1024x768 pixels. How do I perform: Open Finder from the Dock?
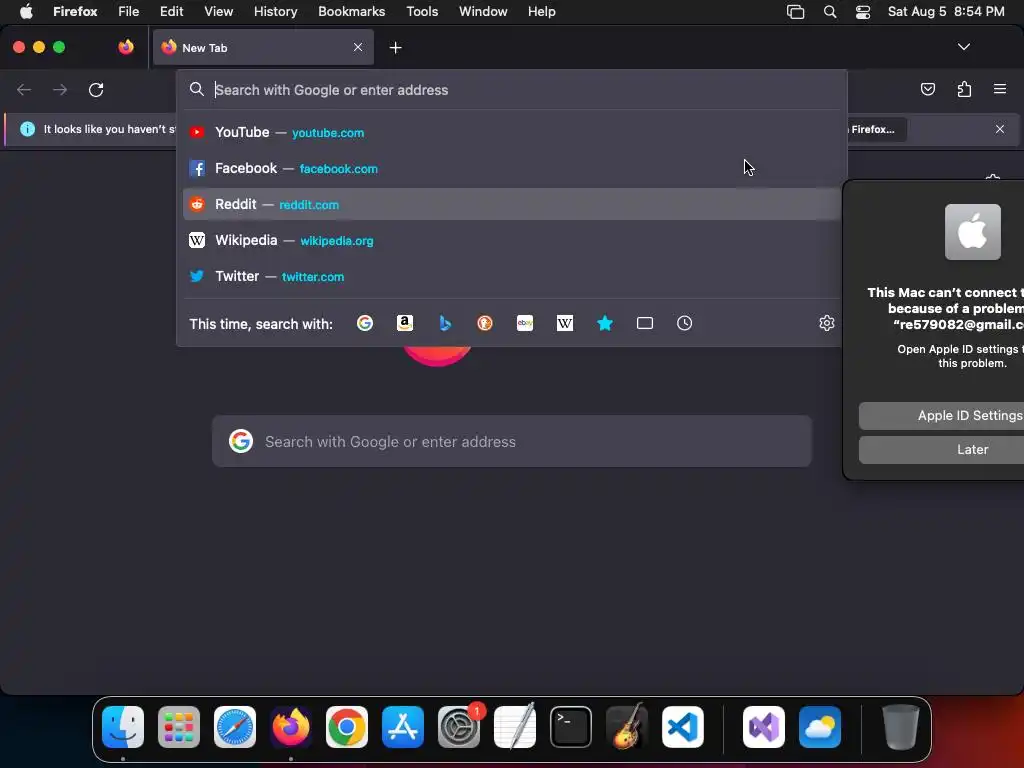[123, 727]
